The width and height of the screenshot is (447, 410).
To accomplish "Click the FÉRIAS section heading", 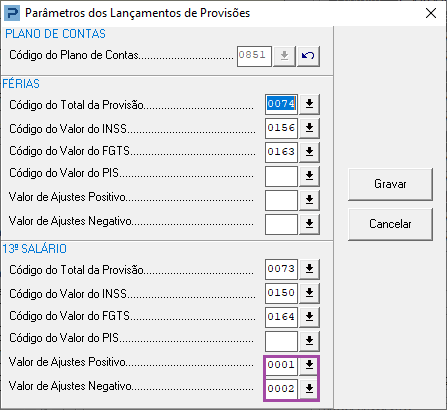I will 21,83.
